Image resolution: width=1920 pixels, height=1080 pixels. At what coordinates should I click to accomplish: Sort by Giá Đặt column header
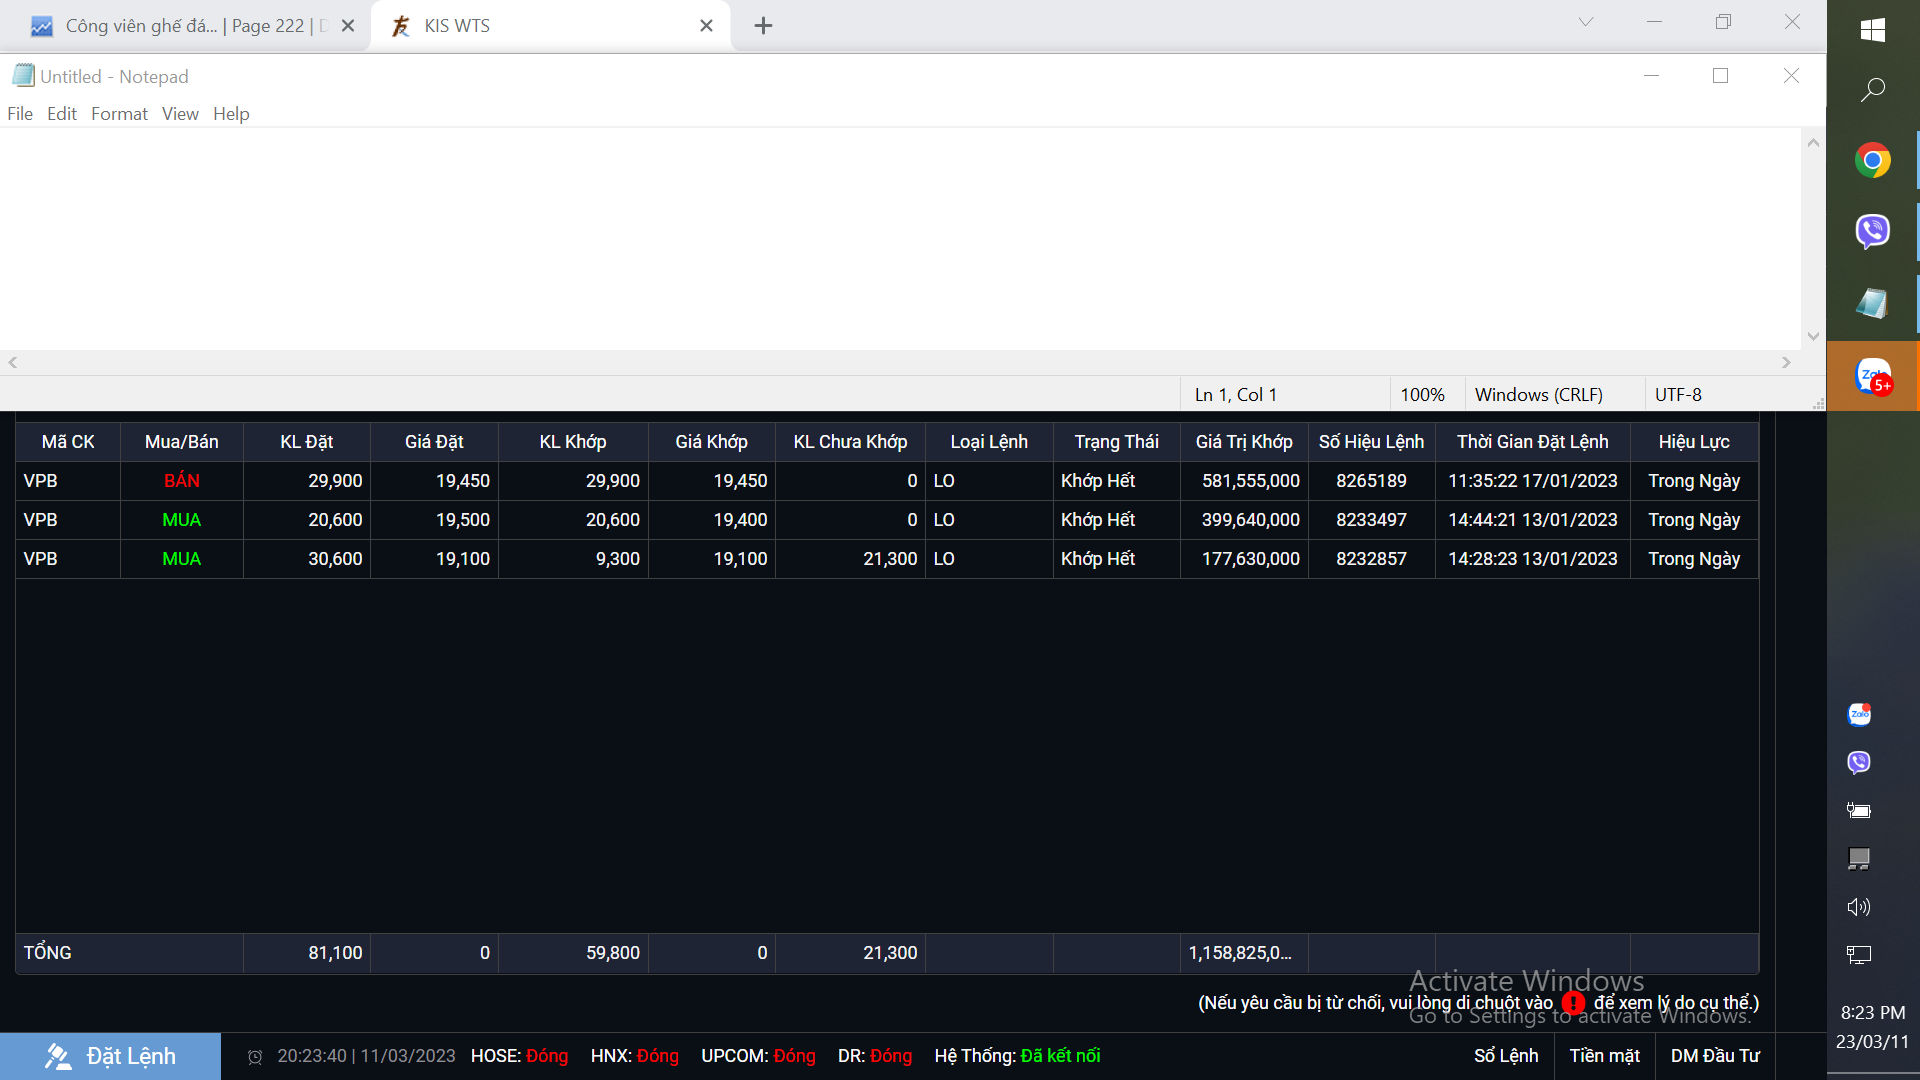point(434,442)
